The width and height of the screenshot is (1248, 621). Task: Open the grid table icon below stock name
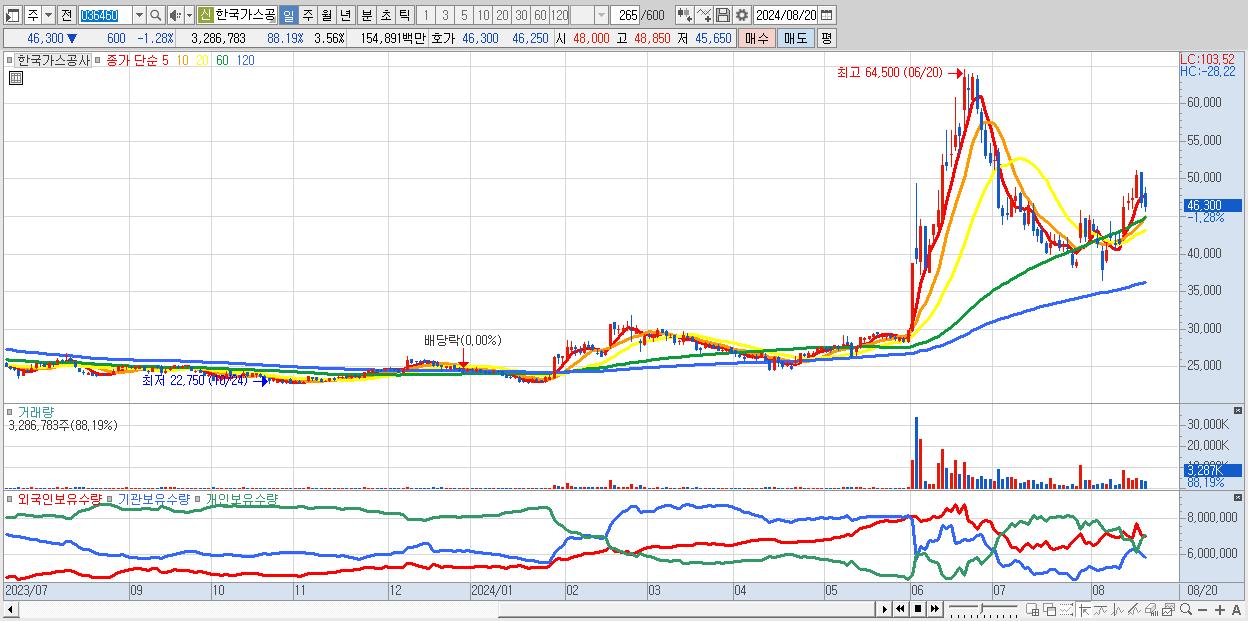[15, 78]
